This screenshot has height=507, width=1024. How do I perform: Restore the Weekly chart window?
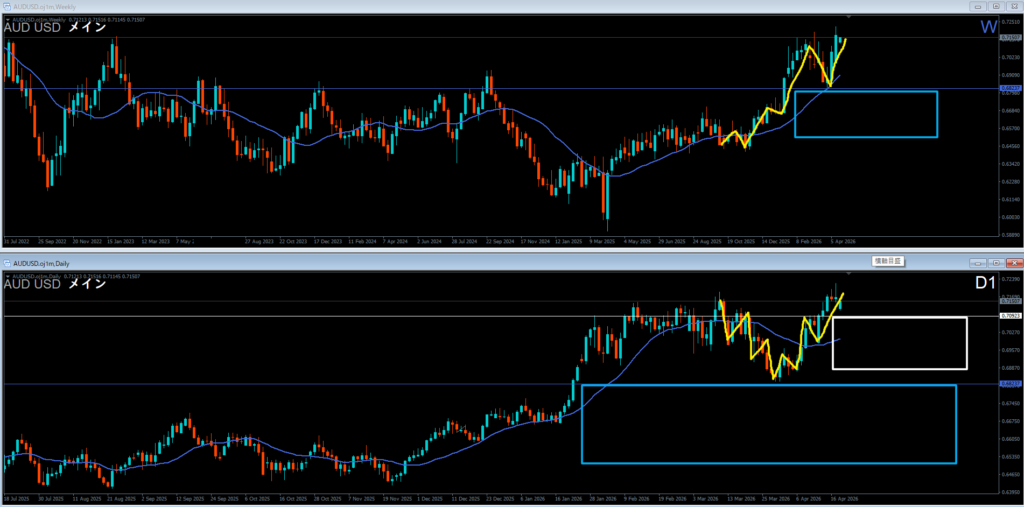pyautogui.click(x=995, y=6)
